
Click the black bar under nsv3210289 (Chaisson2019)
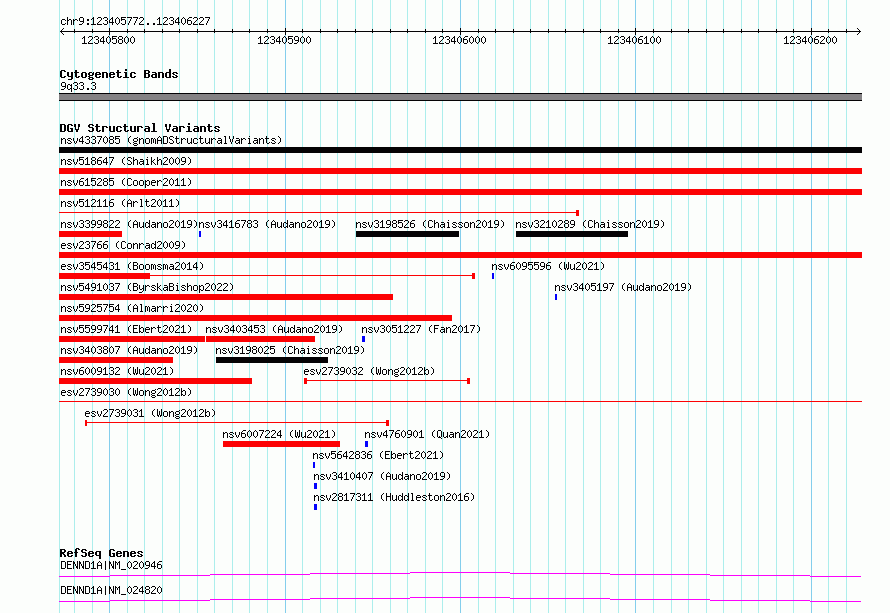(572, 234)
